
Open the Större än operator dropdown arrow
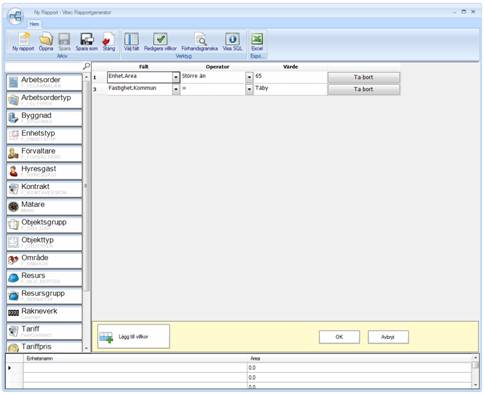pos(249,77)
